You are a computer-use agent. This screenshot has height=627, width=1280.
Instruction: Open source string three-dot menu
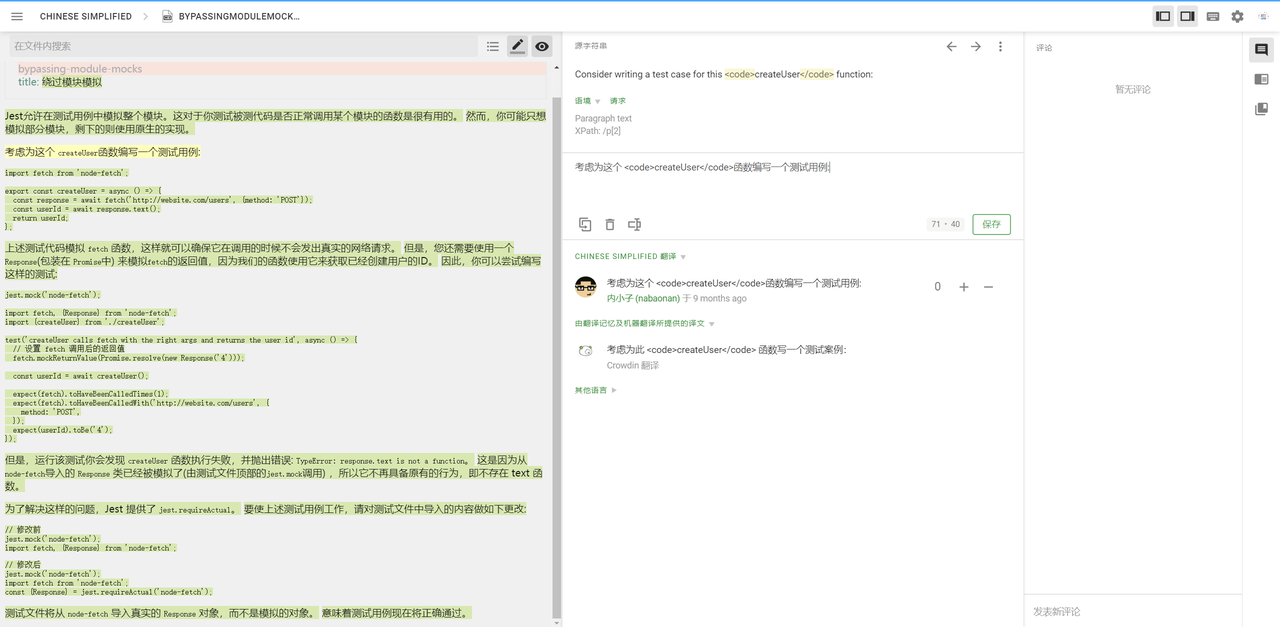pyautogui.click(x=1000, y=46)
